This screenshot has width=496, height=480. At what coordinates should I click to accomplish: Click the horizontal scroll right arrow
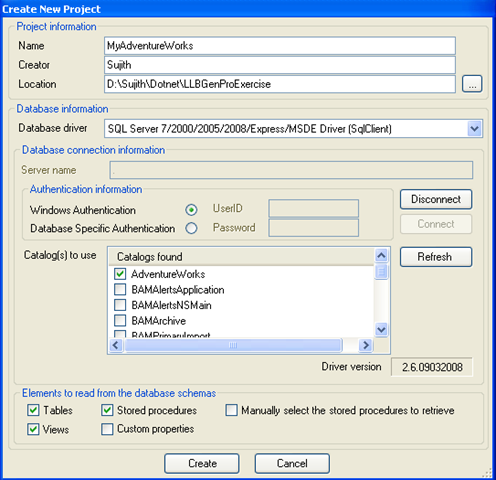[366, 345]
